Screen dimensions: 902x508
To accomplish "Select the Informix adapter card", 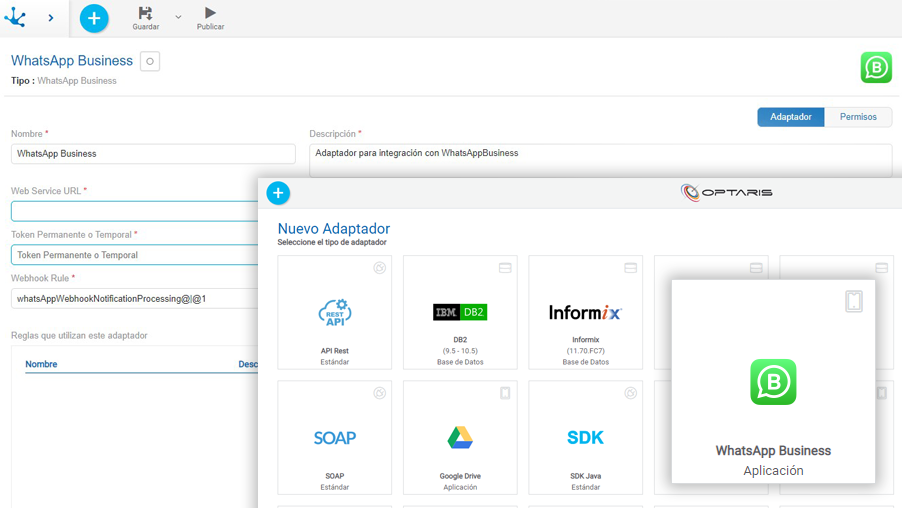I will [x=585, y=312].
